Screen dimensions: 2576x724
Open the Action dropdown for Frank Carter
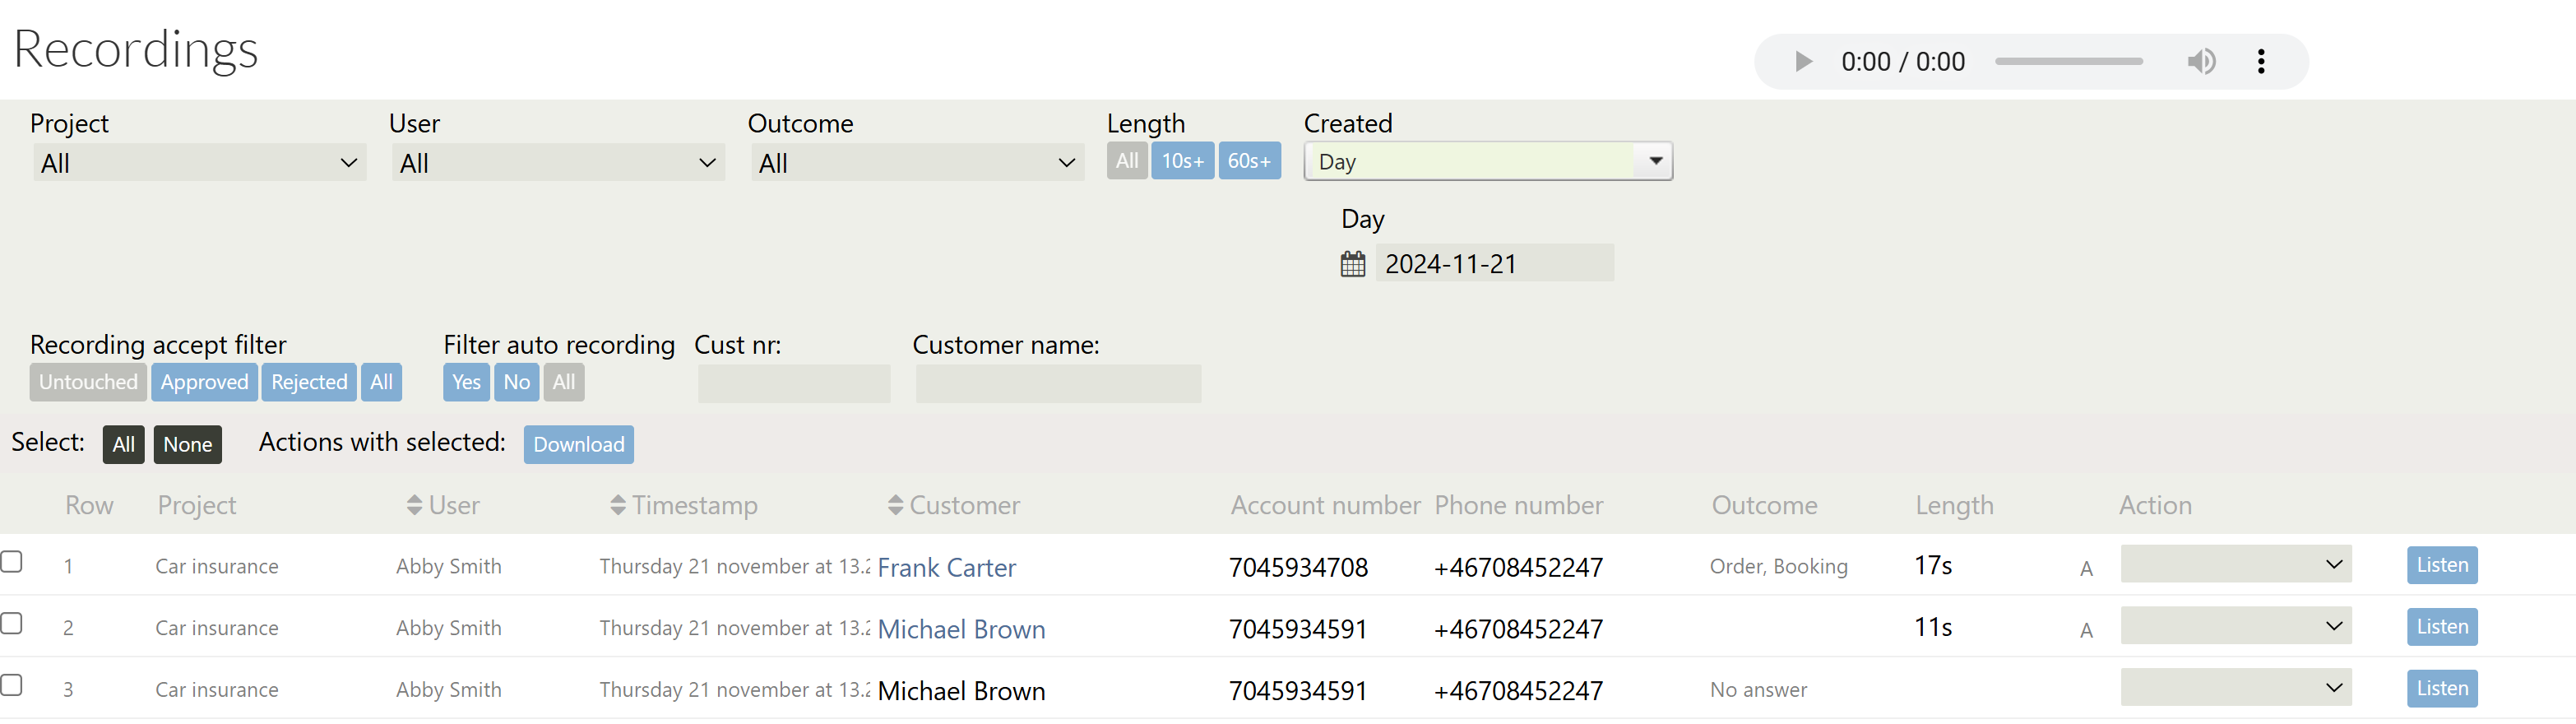tap(2235, 564)
